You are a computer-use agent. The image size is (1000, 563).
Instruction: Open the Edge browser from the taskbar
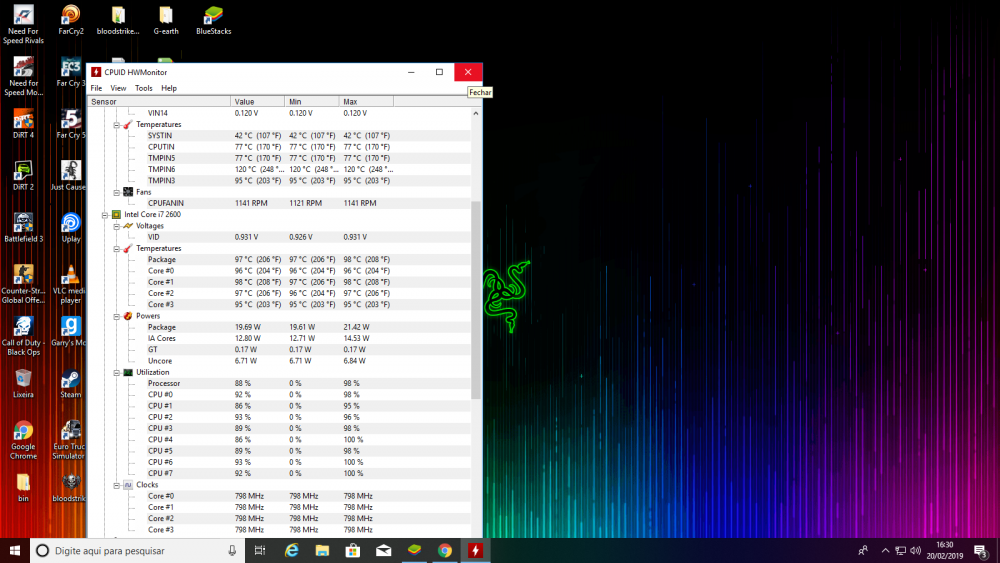[292, 551]
